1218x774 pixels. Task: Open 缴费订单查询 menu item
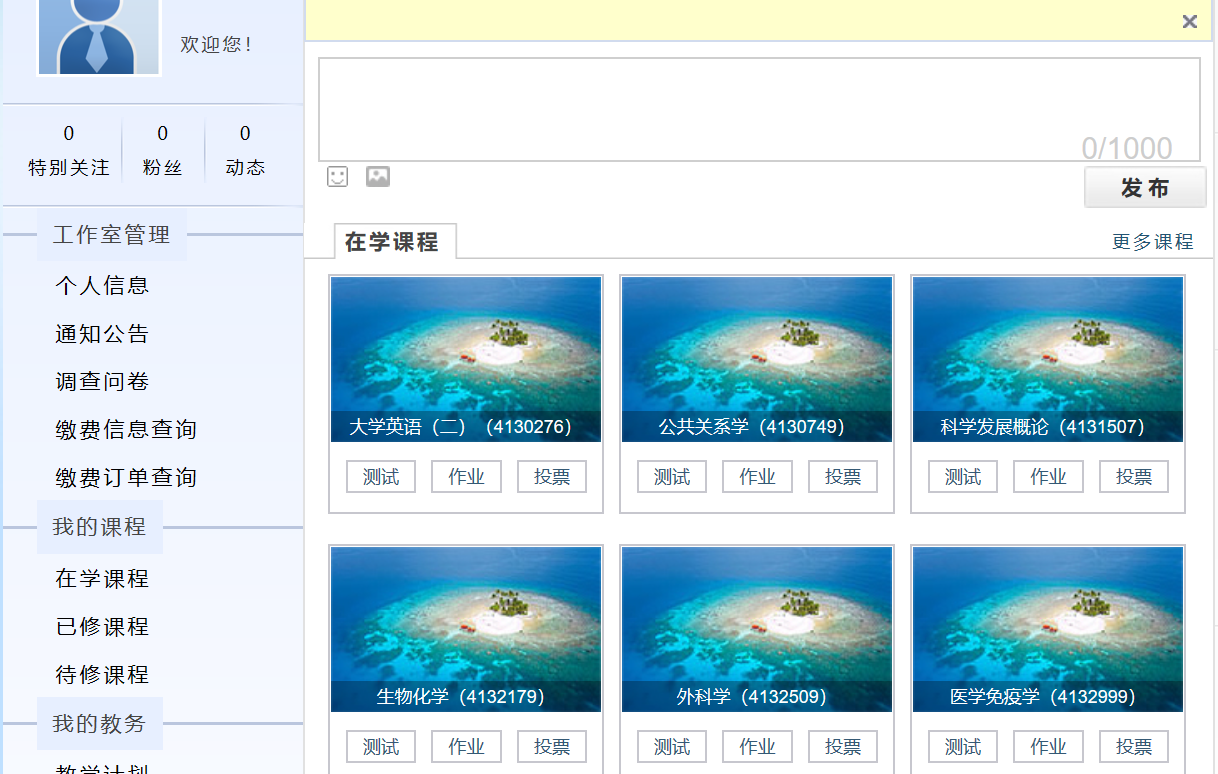126,478
